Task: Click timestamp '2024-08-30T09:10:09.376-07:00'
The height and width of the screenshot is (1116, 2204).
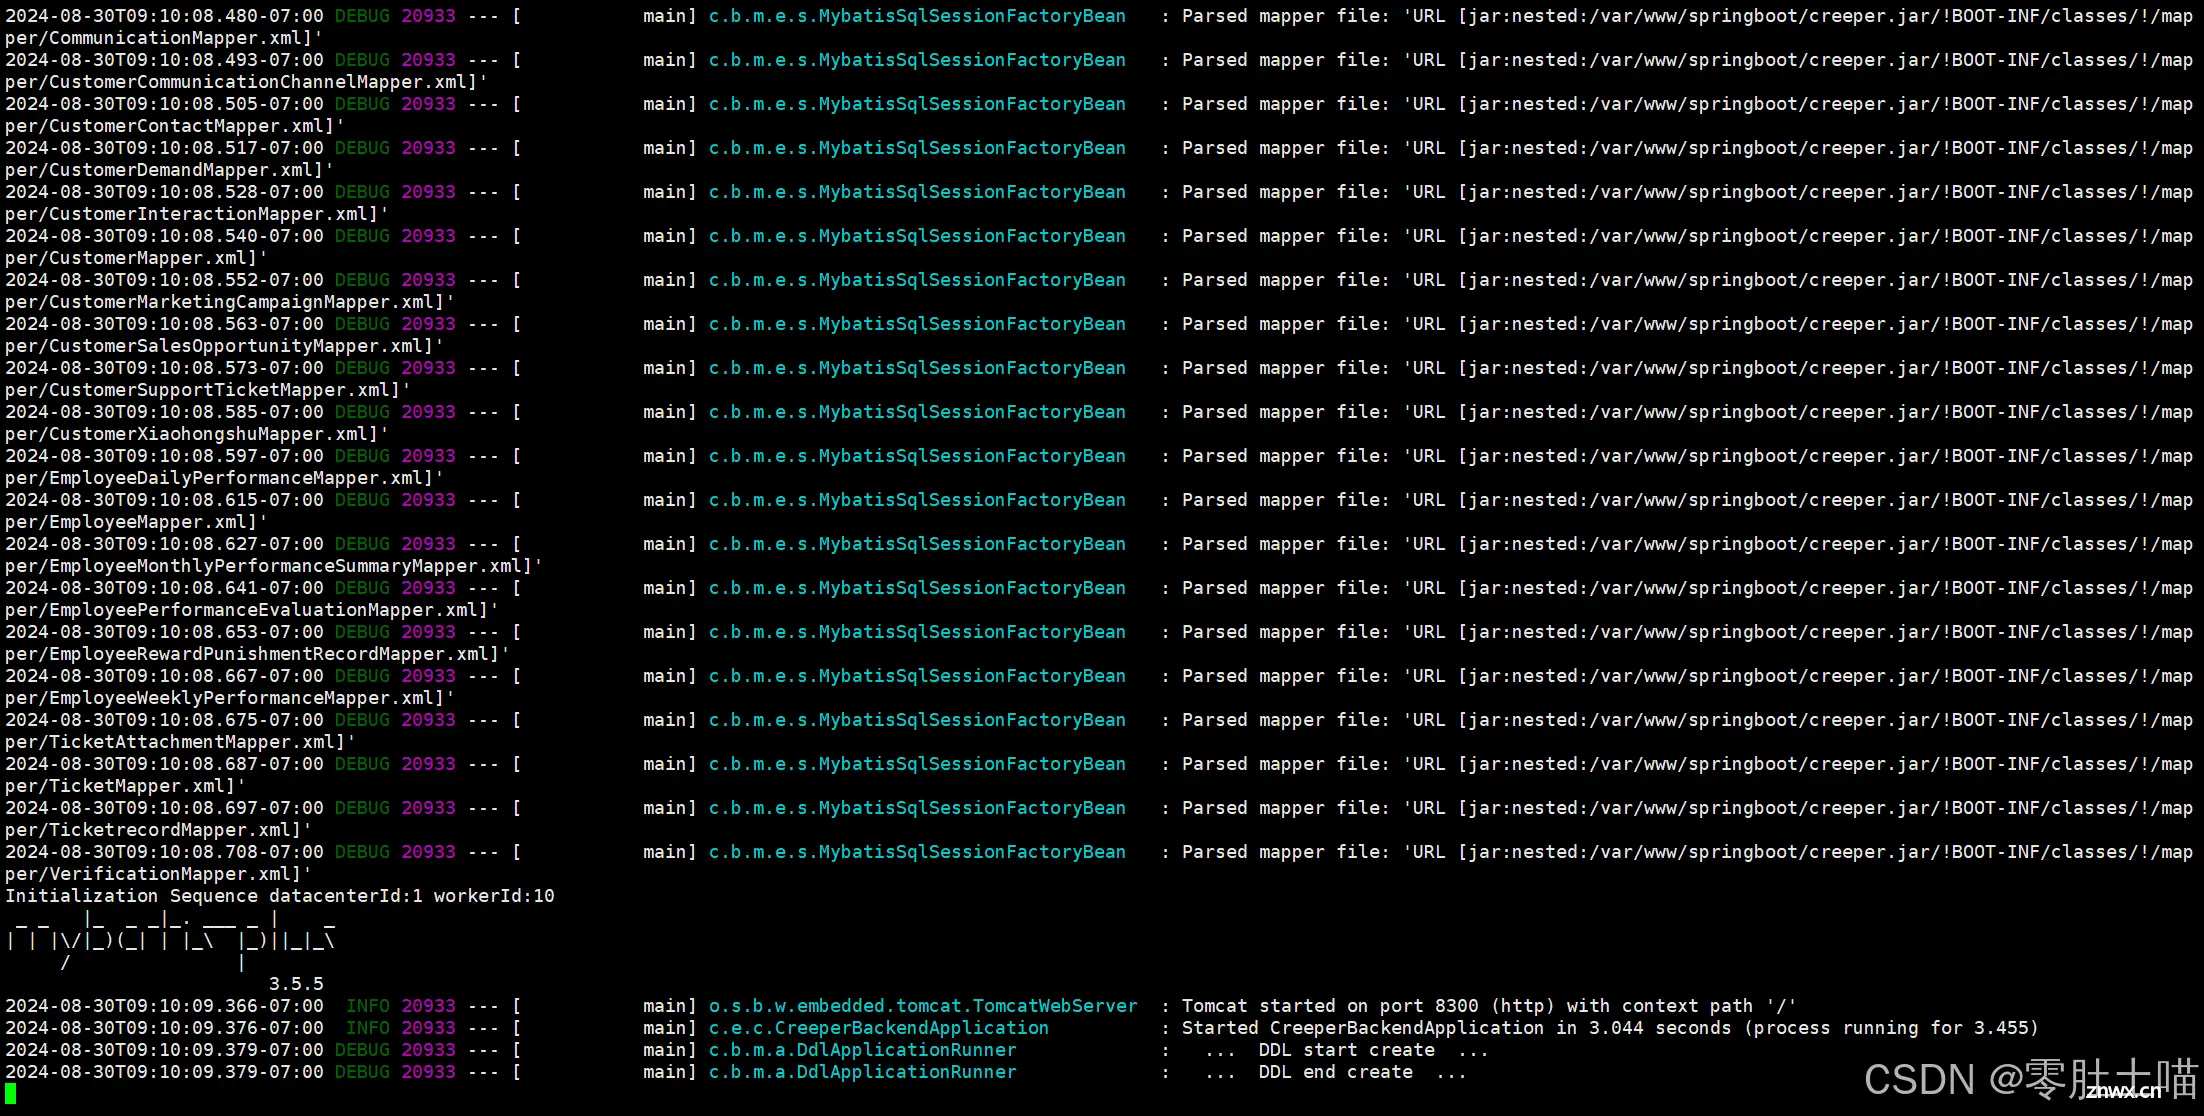Action: (x=164, y=1028)
